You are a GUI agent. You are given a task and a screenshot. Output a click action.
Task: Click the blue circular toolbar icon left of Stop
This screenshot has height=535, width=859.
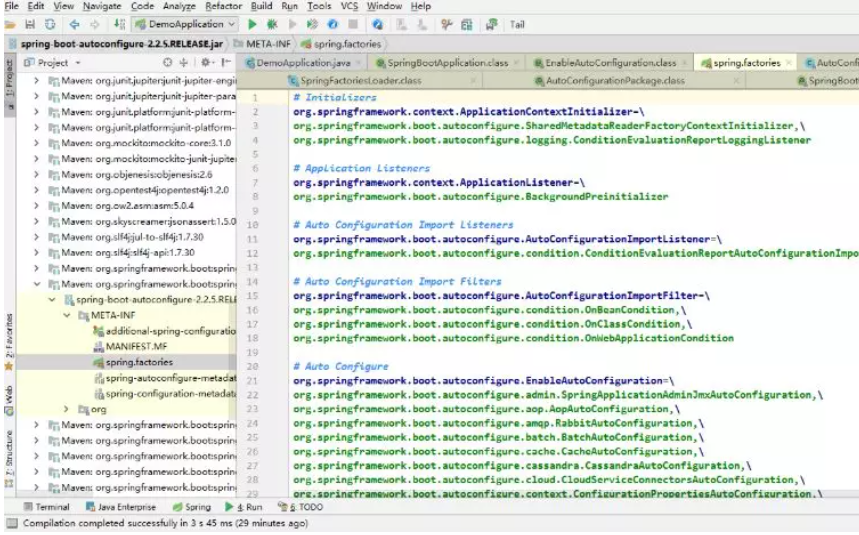333,25
